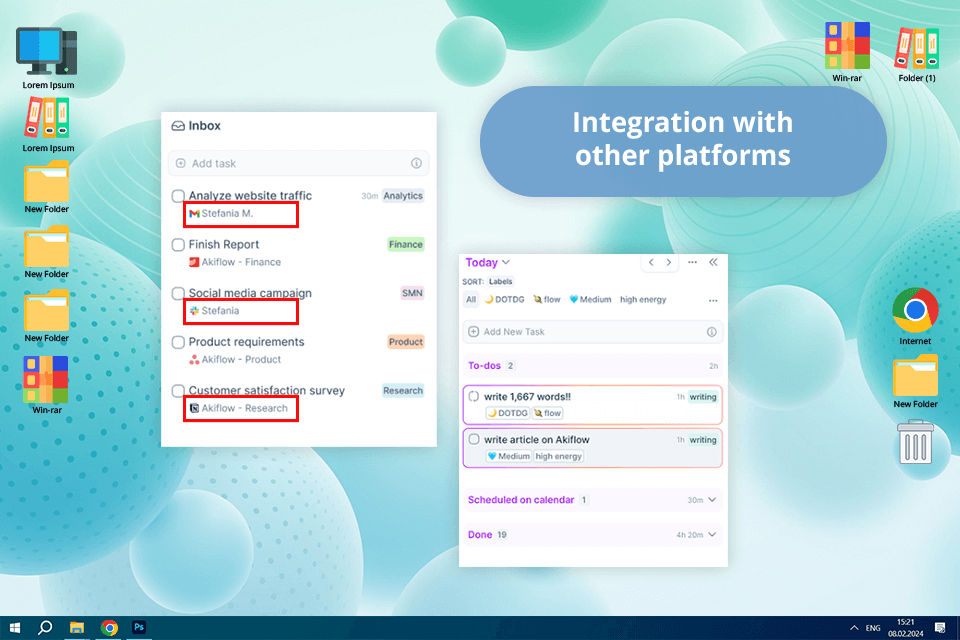
Task: Click the Research label tag
Action: [x=403, y=391]
